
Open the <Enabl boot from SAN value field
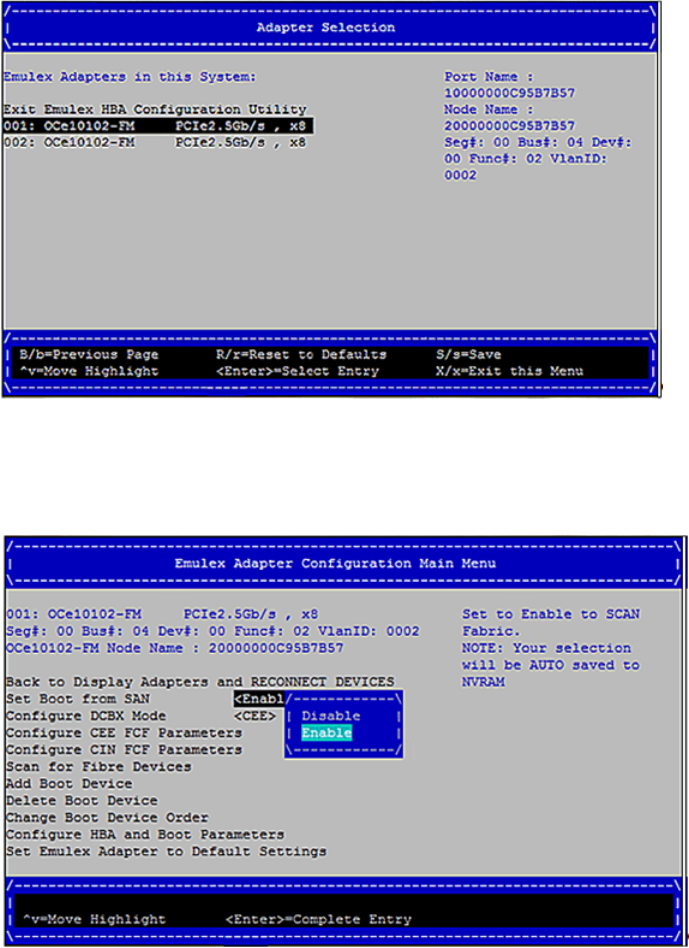coord(259,699)
